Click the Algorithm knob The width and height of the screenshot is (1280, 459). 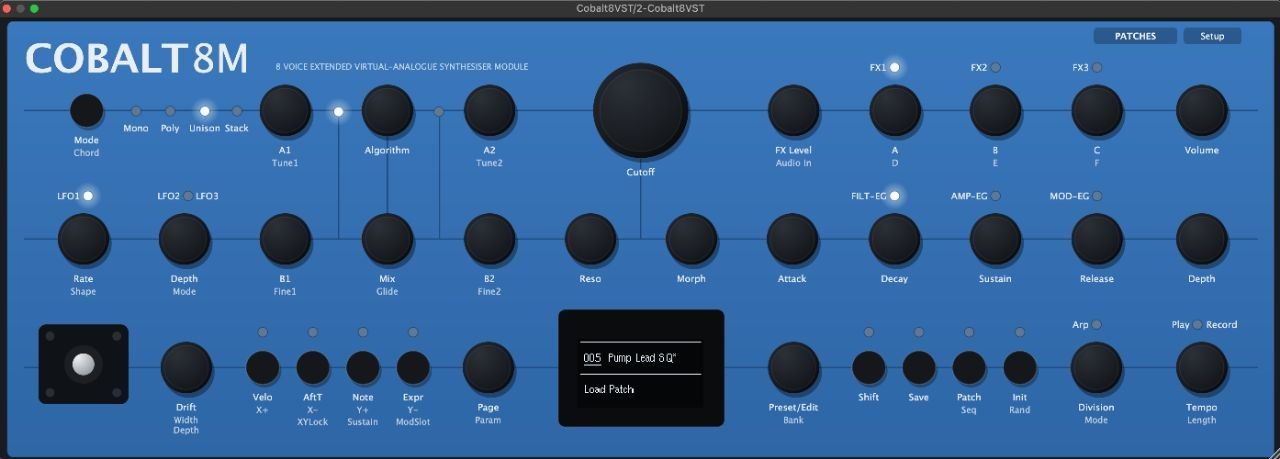(x=387, y=111)
